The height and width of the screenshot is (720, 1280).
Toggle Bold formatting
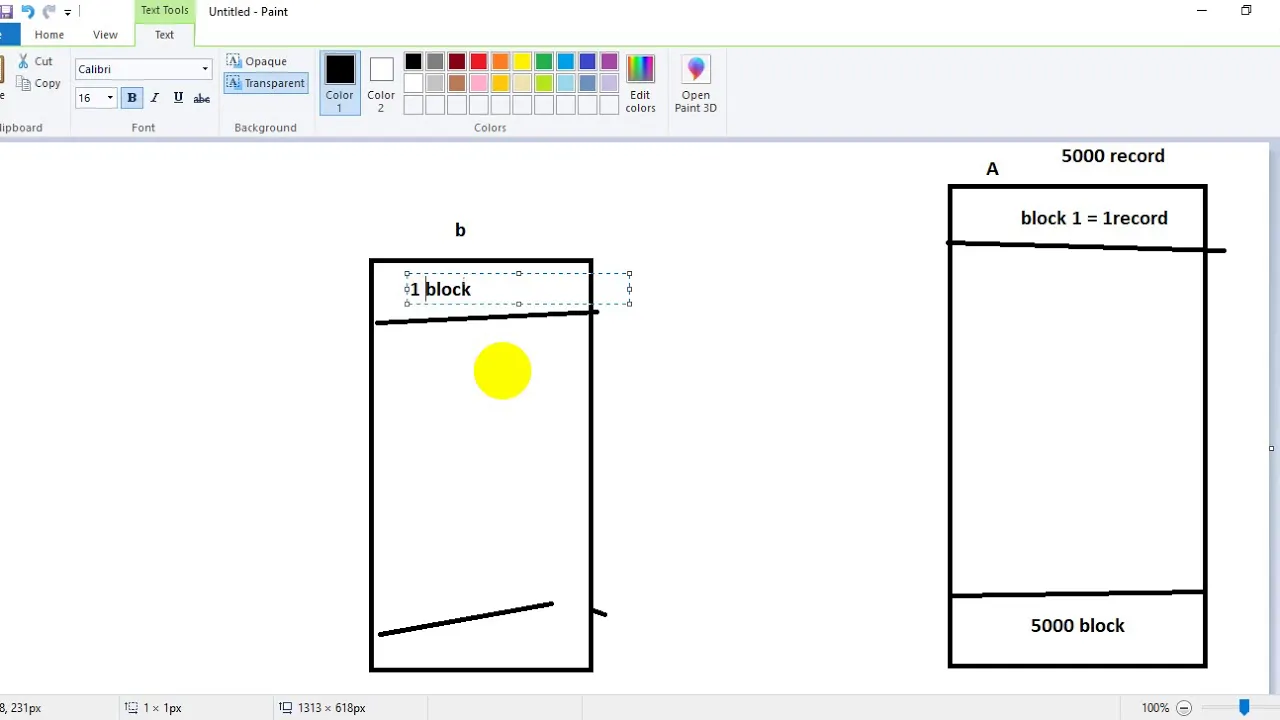click(x=131, y=98)
